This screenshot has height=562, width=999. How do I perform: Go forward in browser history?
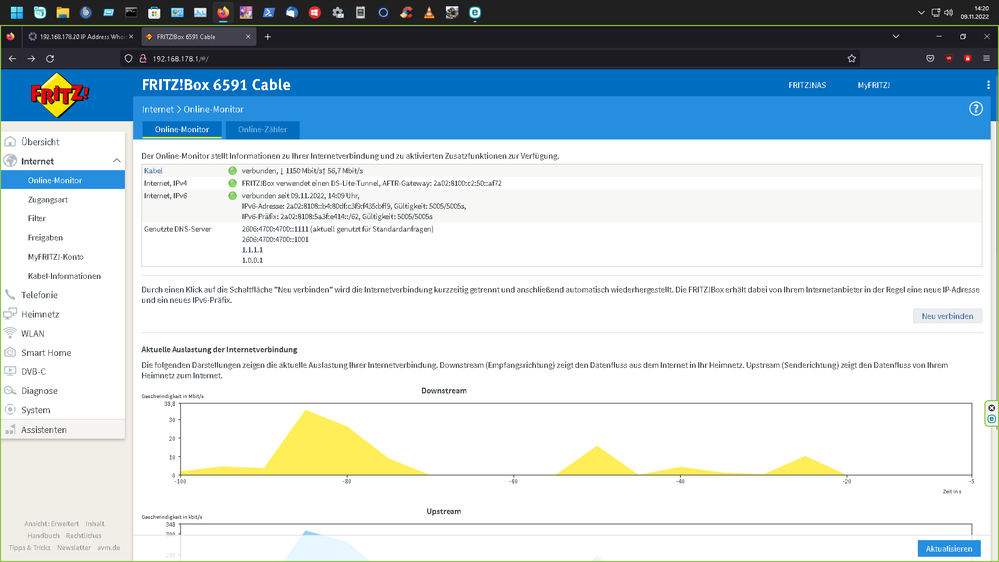pos(31,59)
